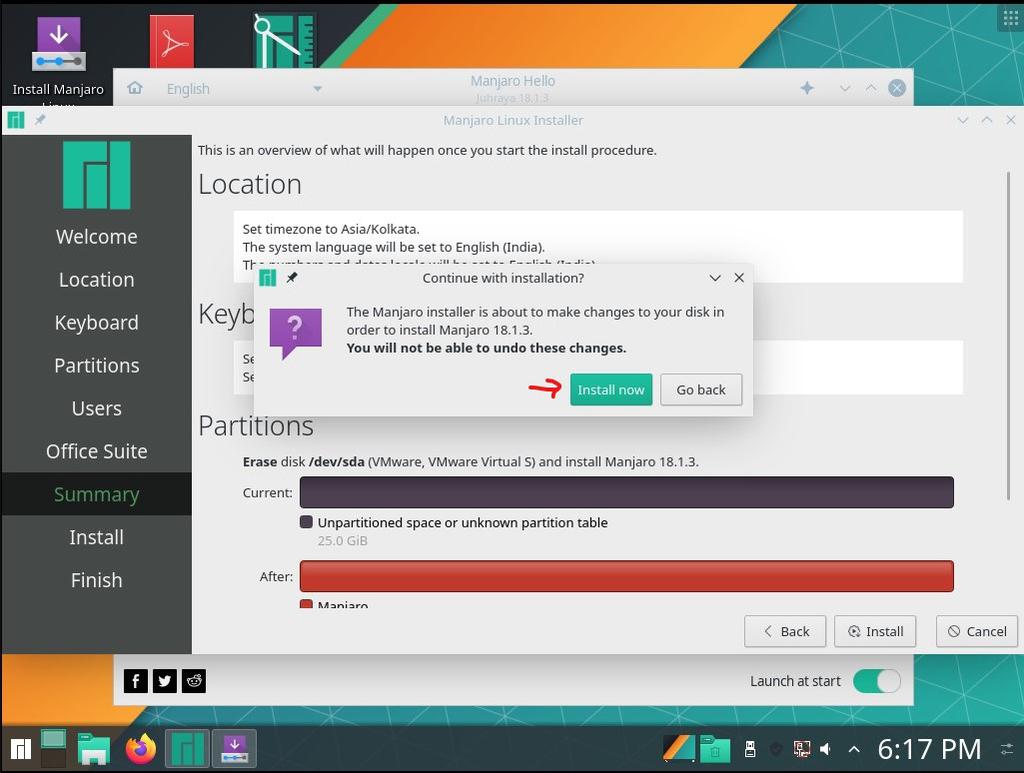Toggle Launch at start switch

click(876, 681)
